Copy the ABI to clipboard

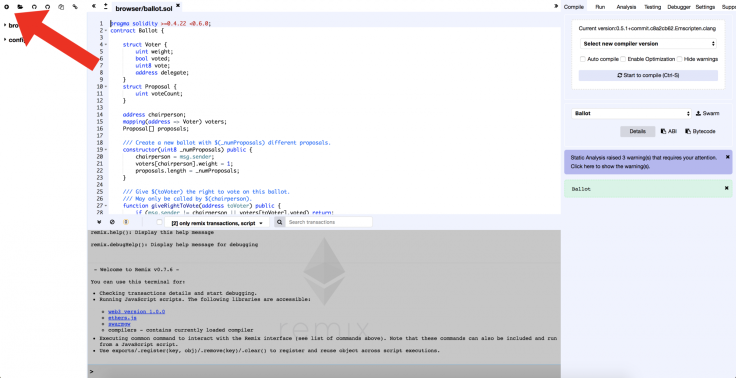click(669, 131)
